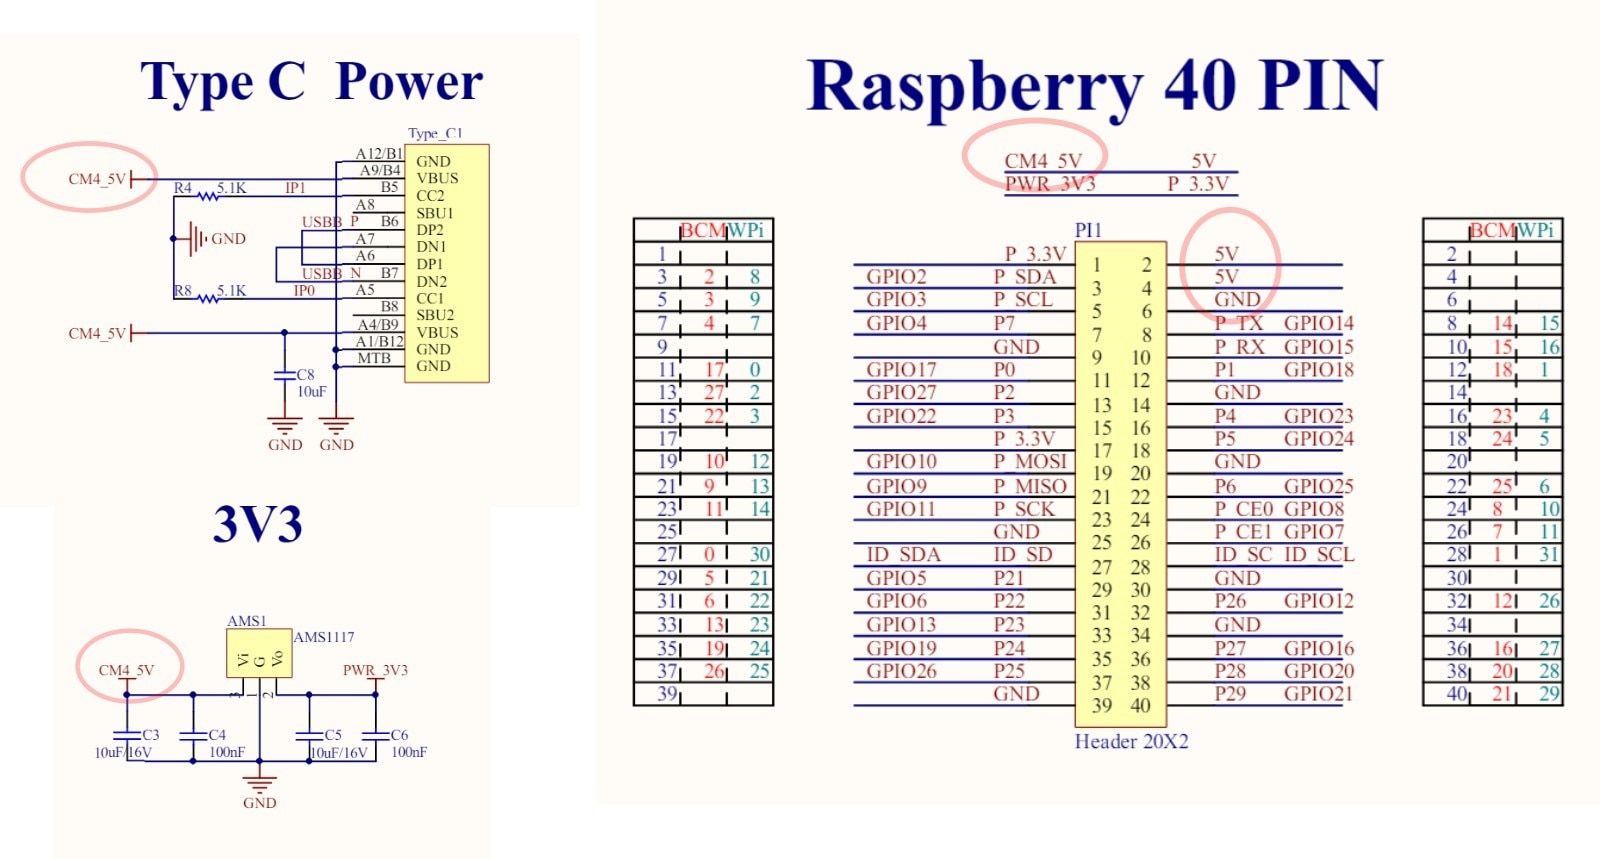Click the USBB_N net label

tap(331, 273)
